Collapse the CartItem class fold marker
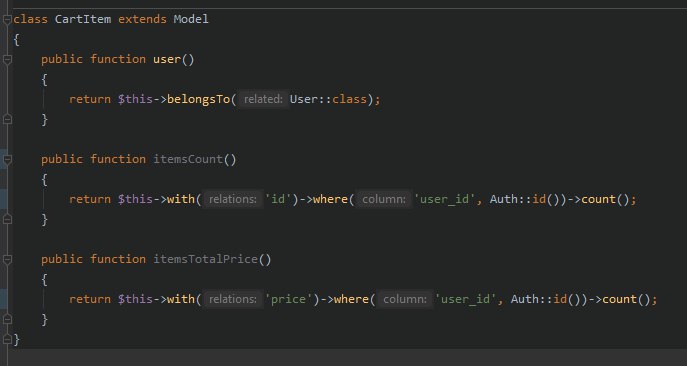The height and width of the screenshot is (366, 687). point(7,19)
